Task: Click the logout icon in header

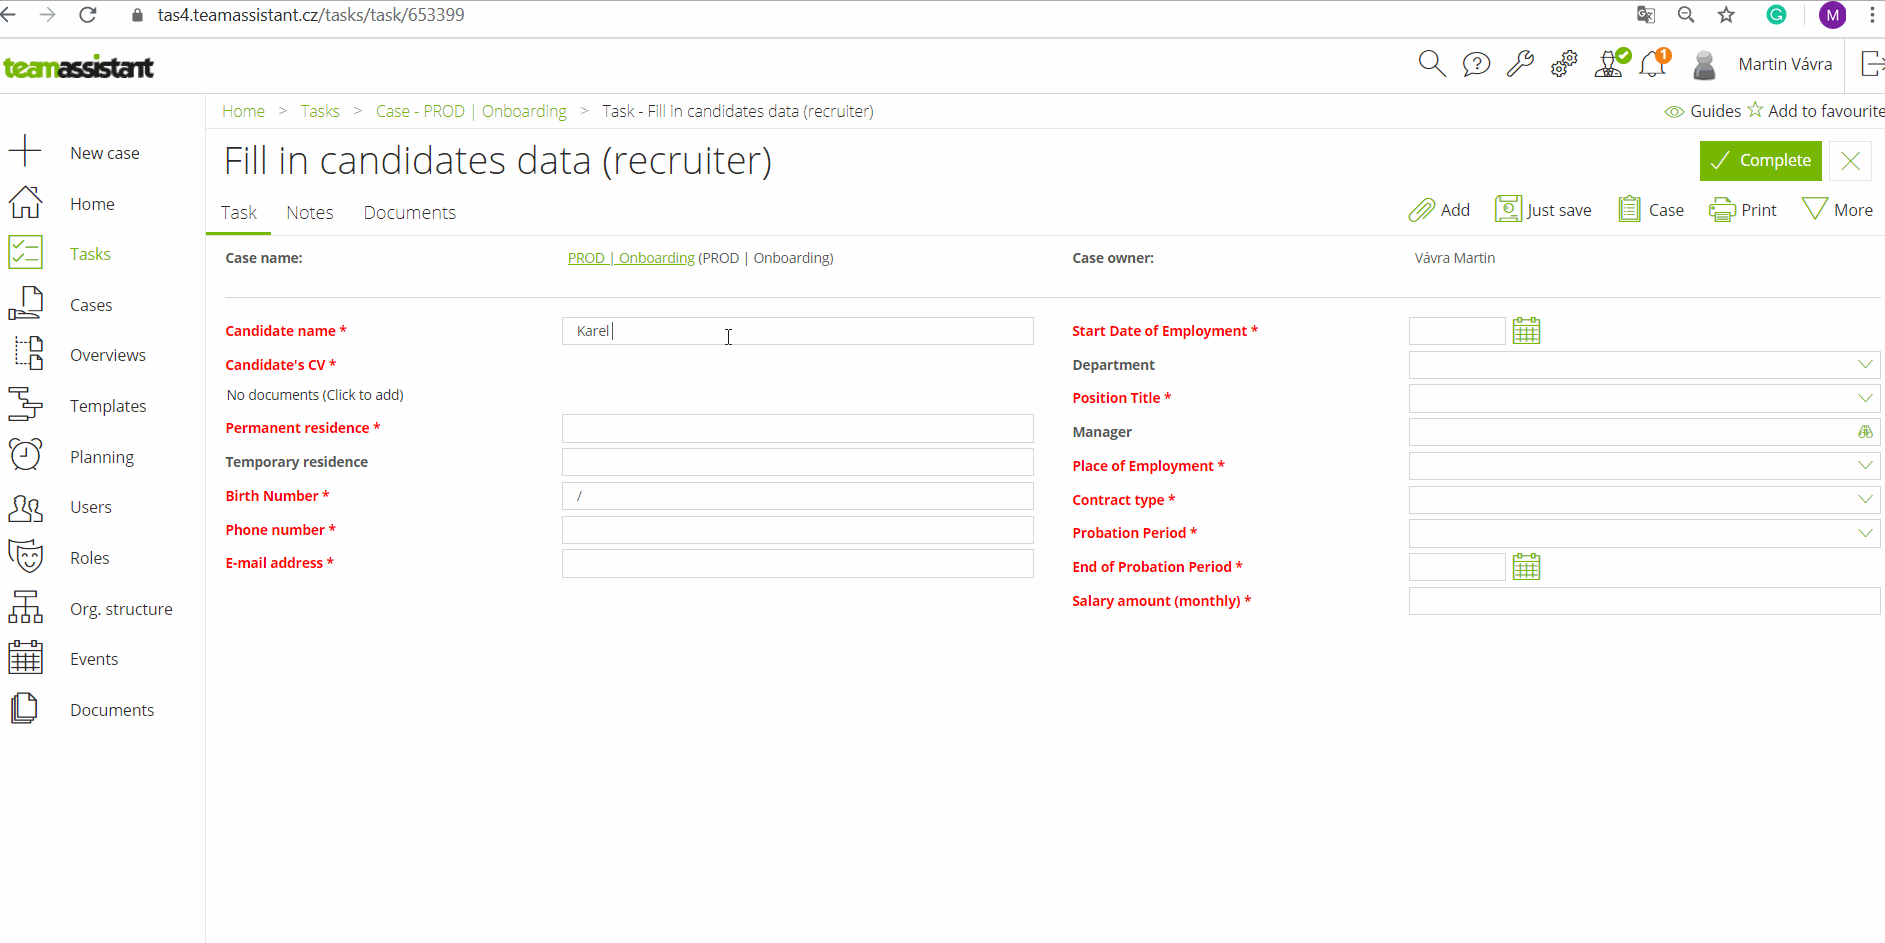Action: coord(1872,64)
